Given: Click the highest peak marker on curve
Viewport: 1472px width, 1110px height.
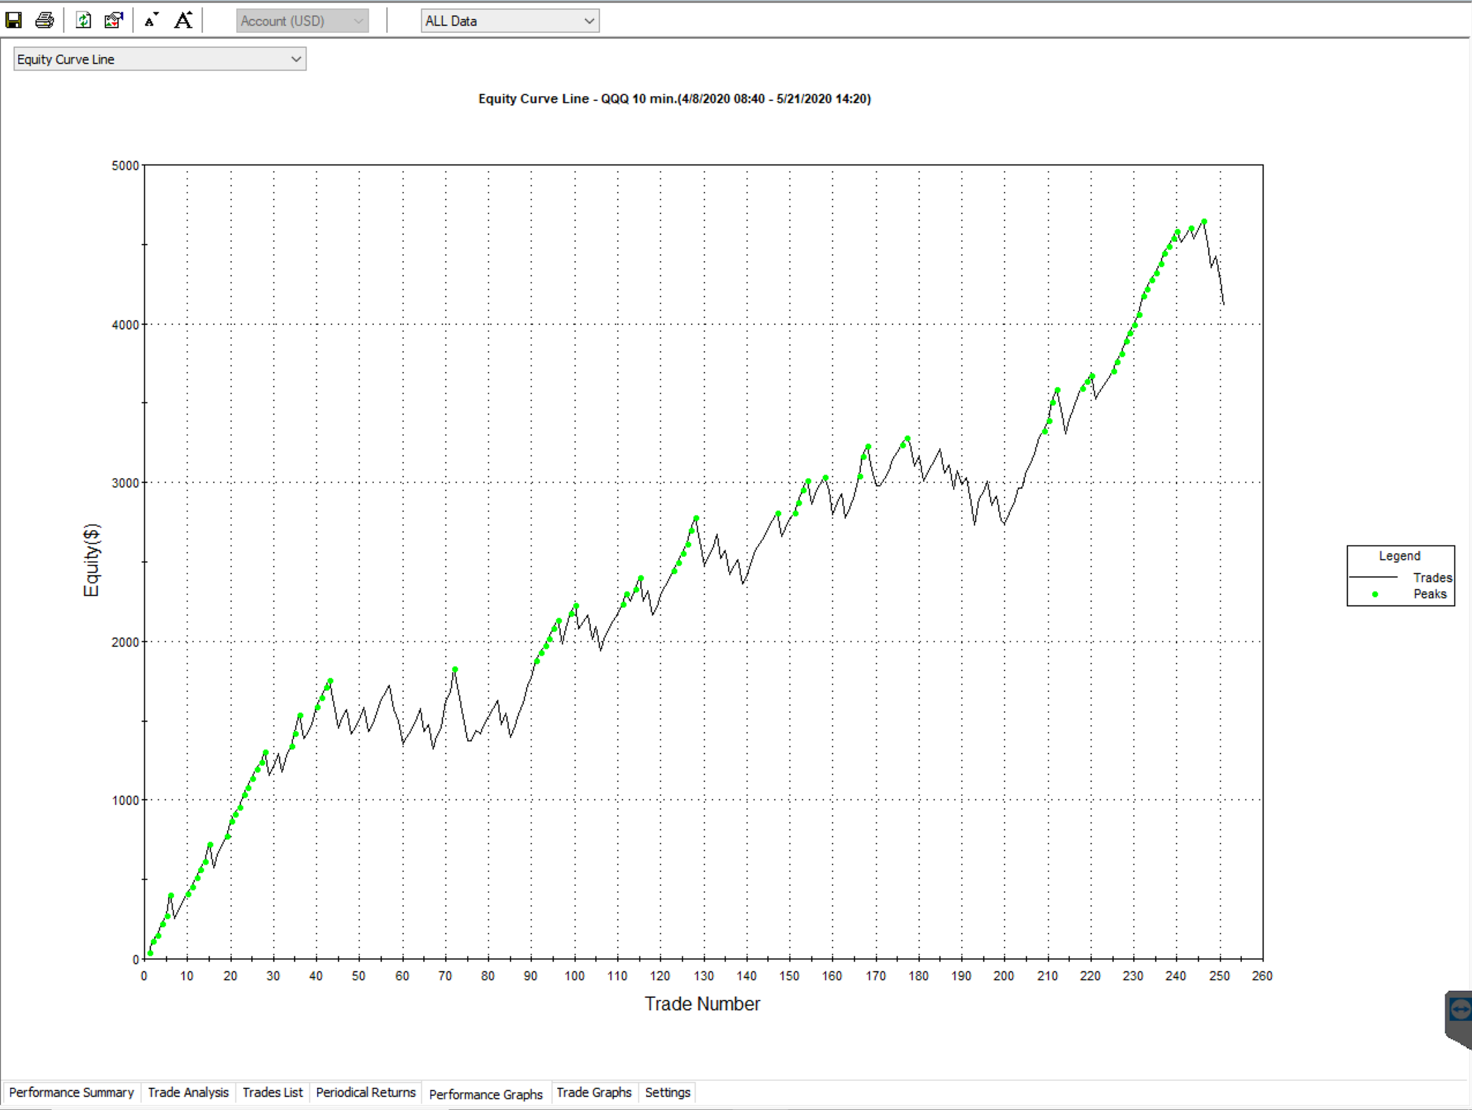Looking at the screenshot, I should coord(1204,222).
